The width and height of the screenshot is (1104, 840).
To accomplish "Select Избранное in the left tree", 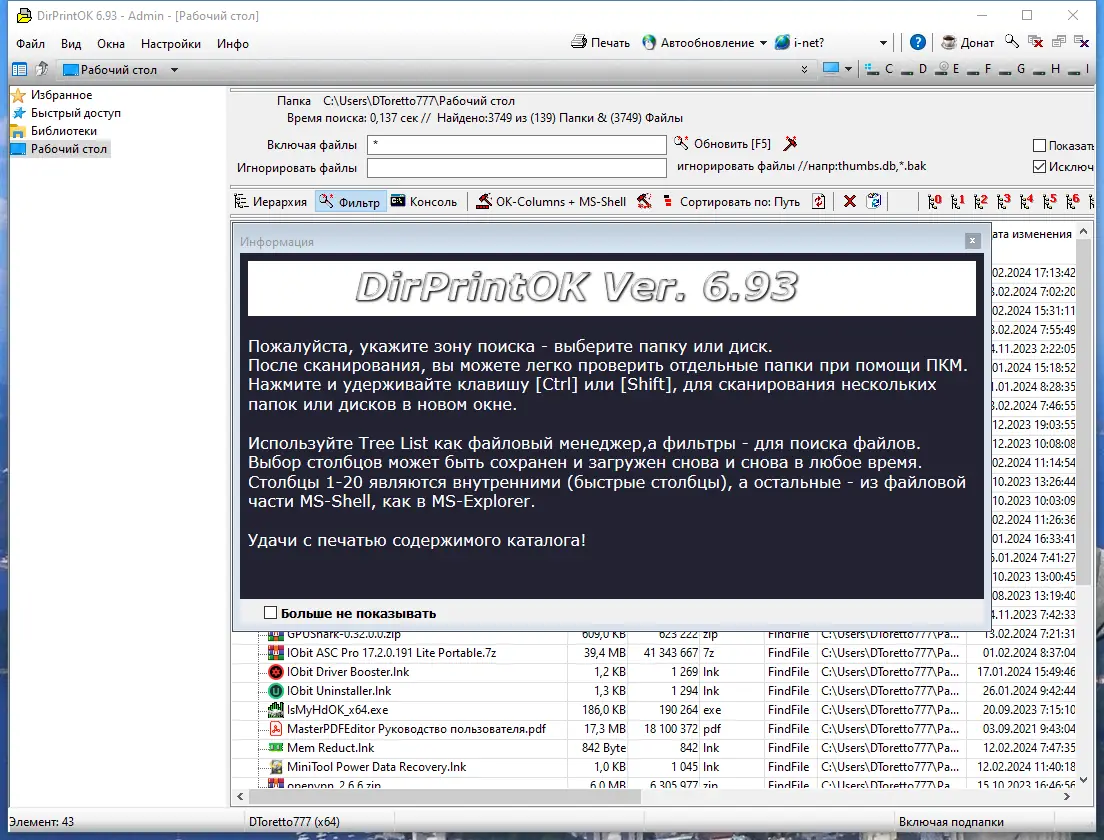I will coord(53,94).
